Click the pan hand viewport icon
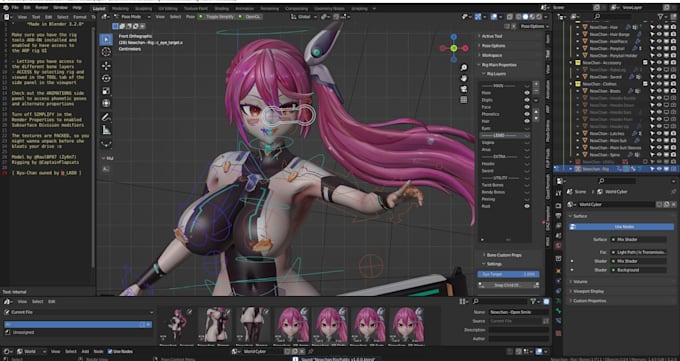 tap(464, 78)
